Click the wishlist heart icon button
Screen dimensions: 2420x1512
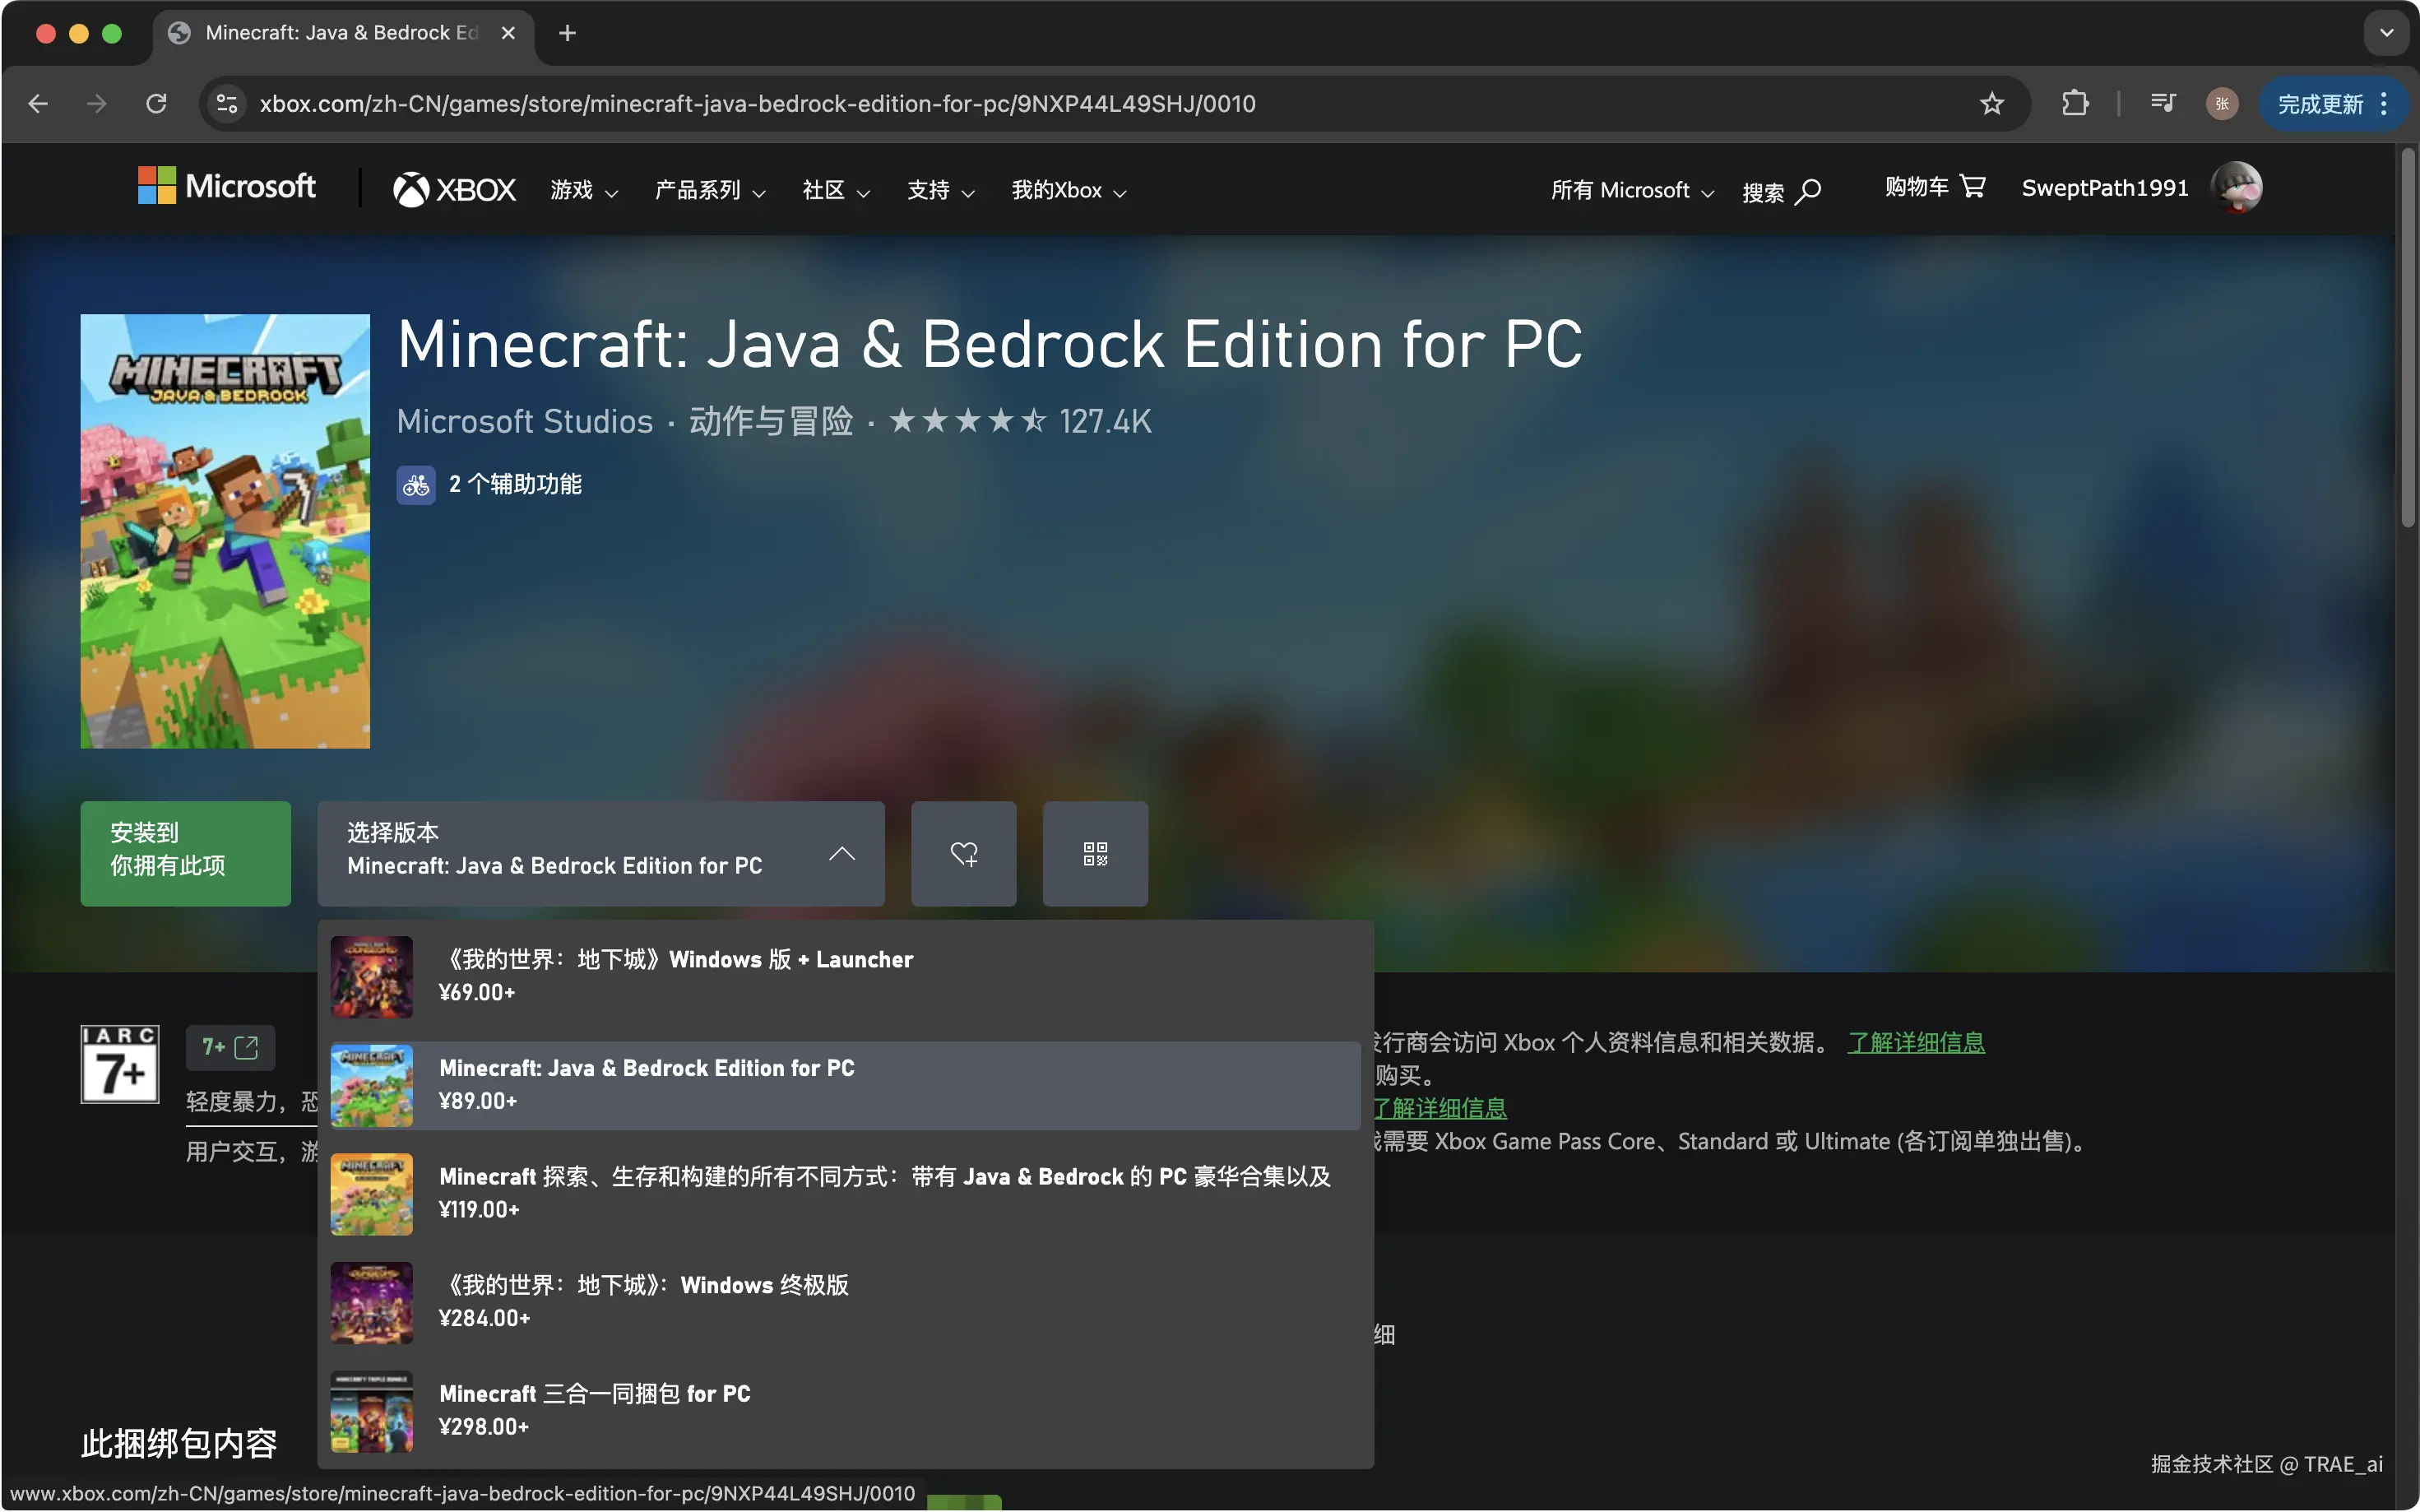pyautogui.click(x=963, y=854)
